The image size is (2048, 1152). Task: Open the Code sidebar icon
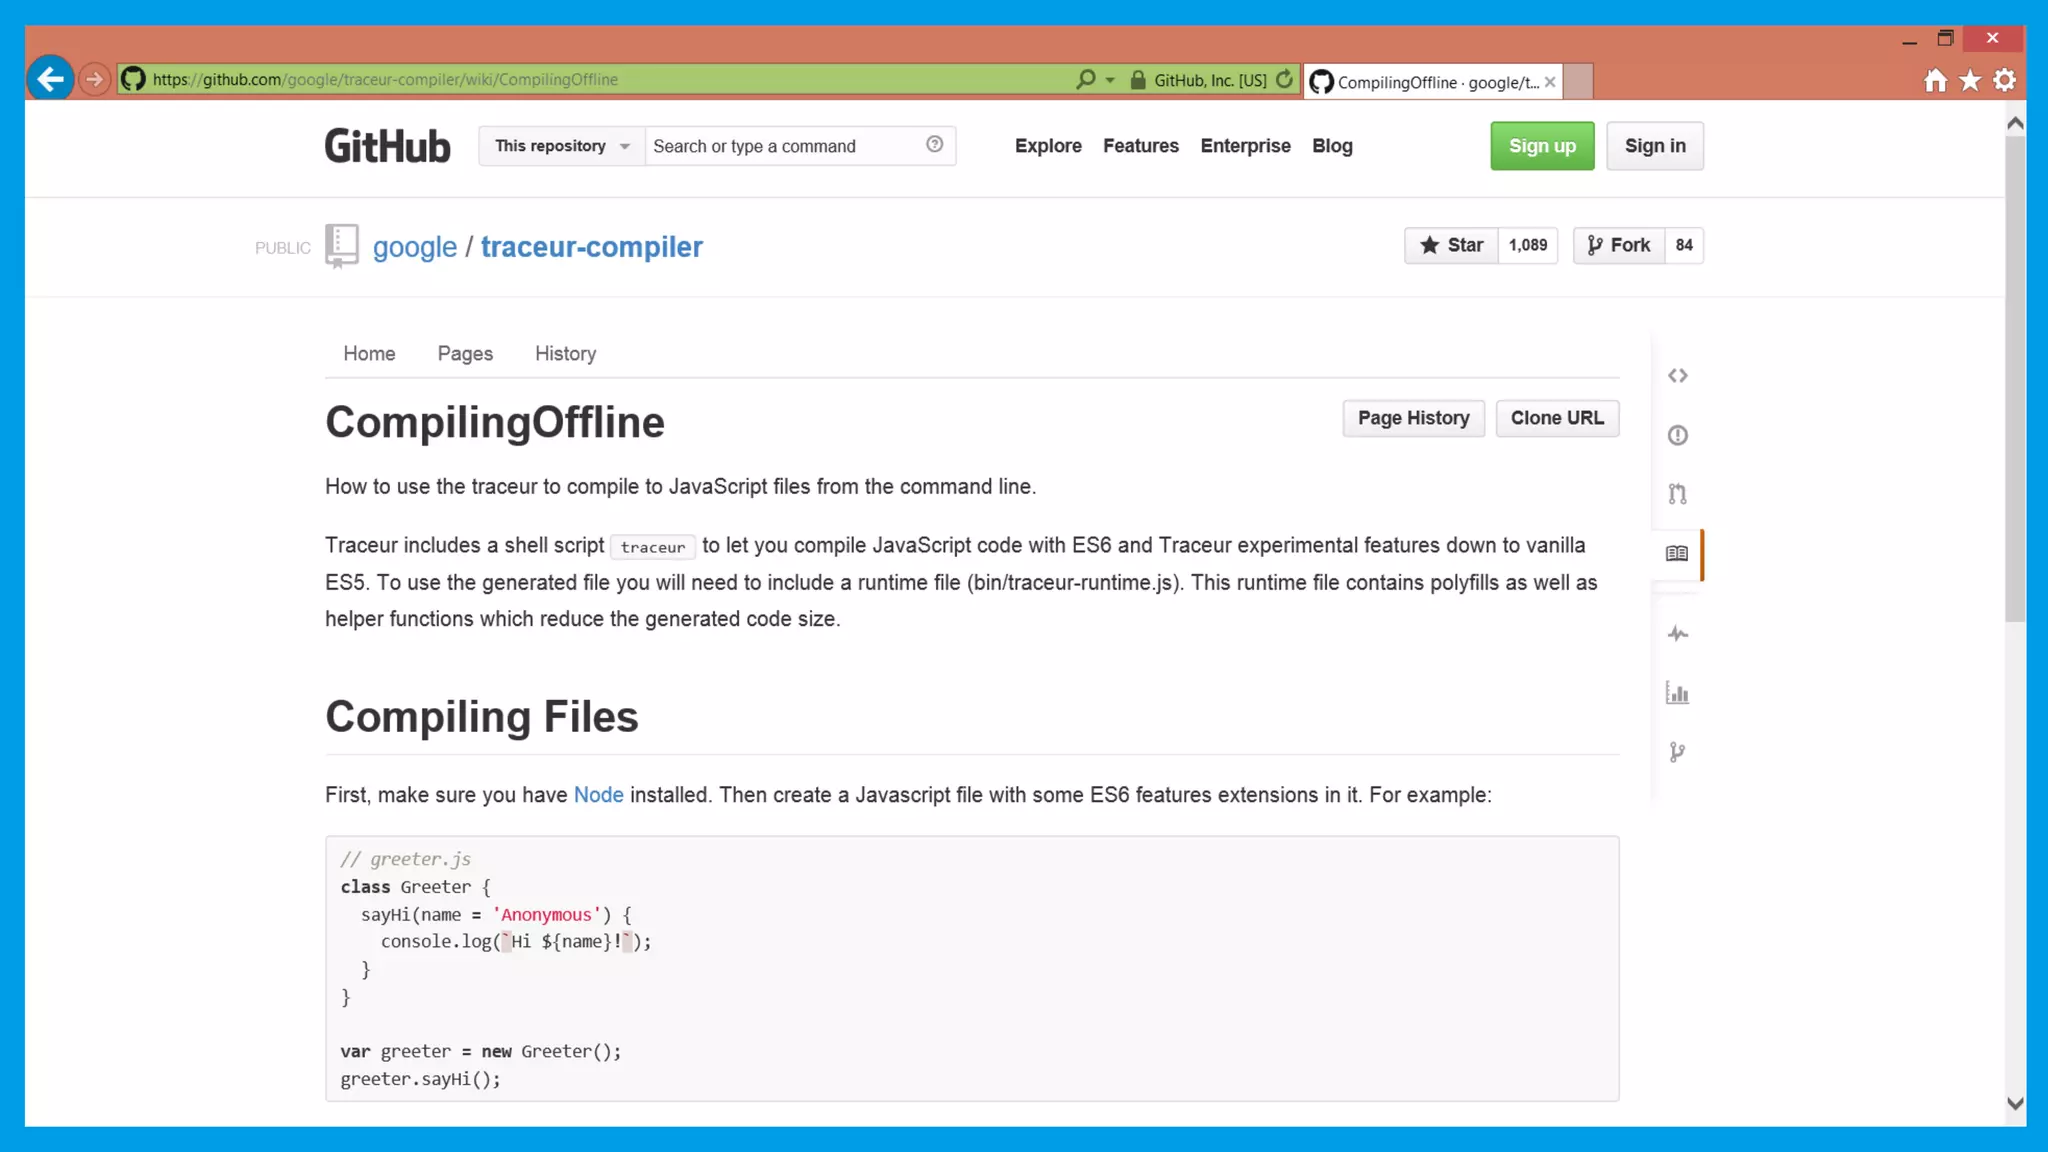coord(1677,376)
